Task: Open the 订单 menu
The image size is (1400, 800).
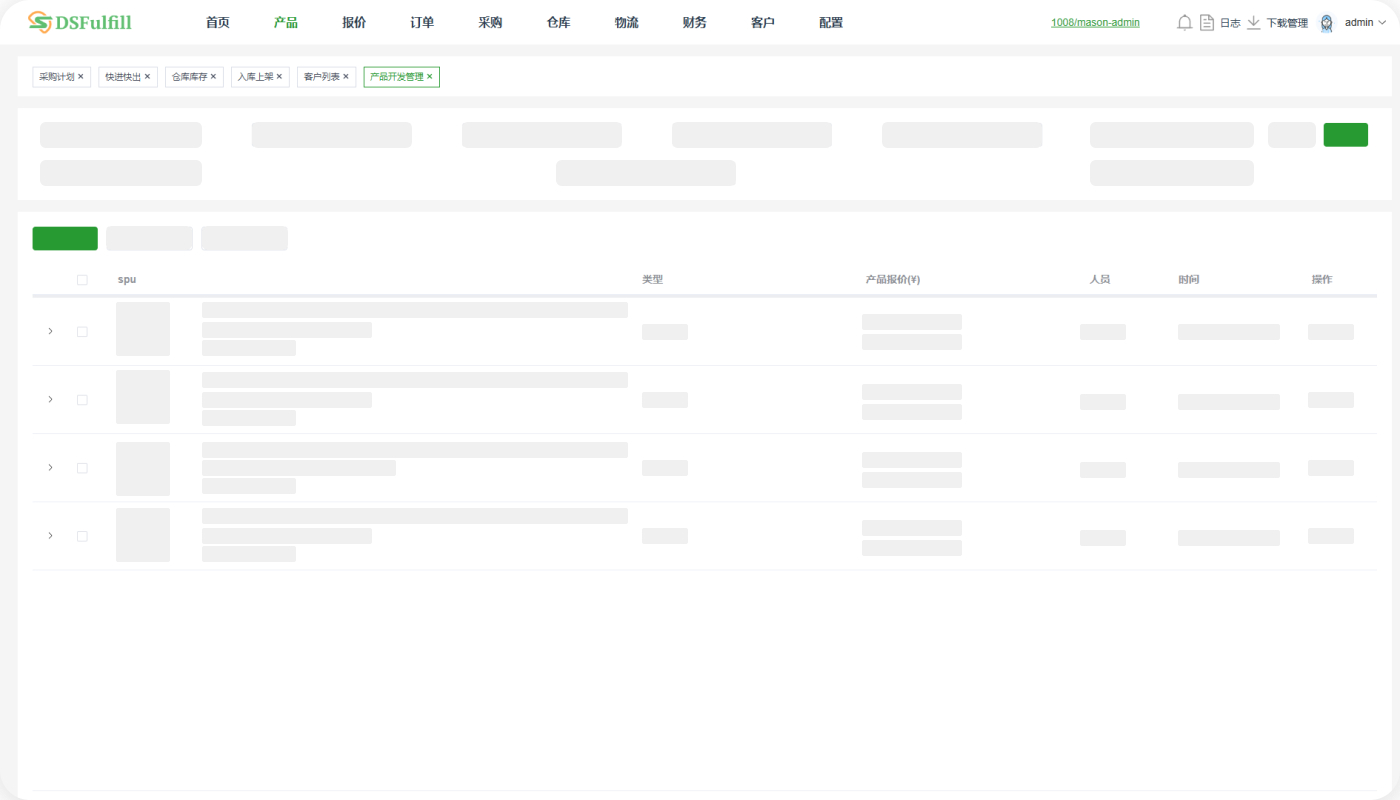Action: pos(422,22)
